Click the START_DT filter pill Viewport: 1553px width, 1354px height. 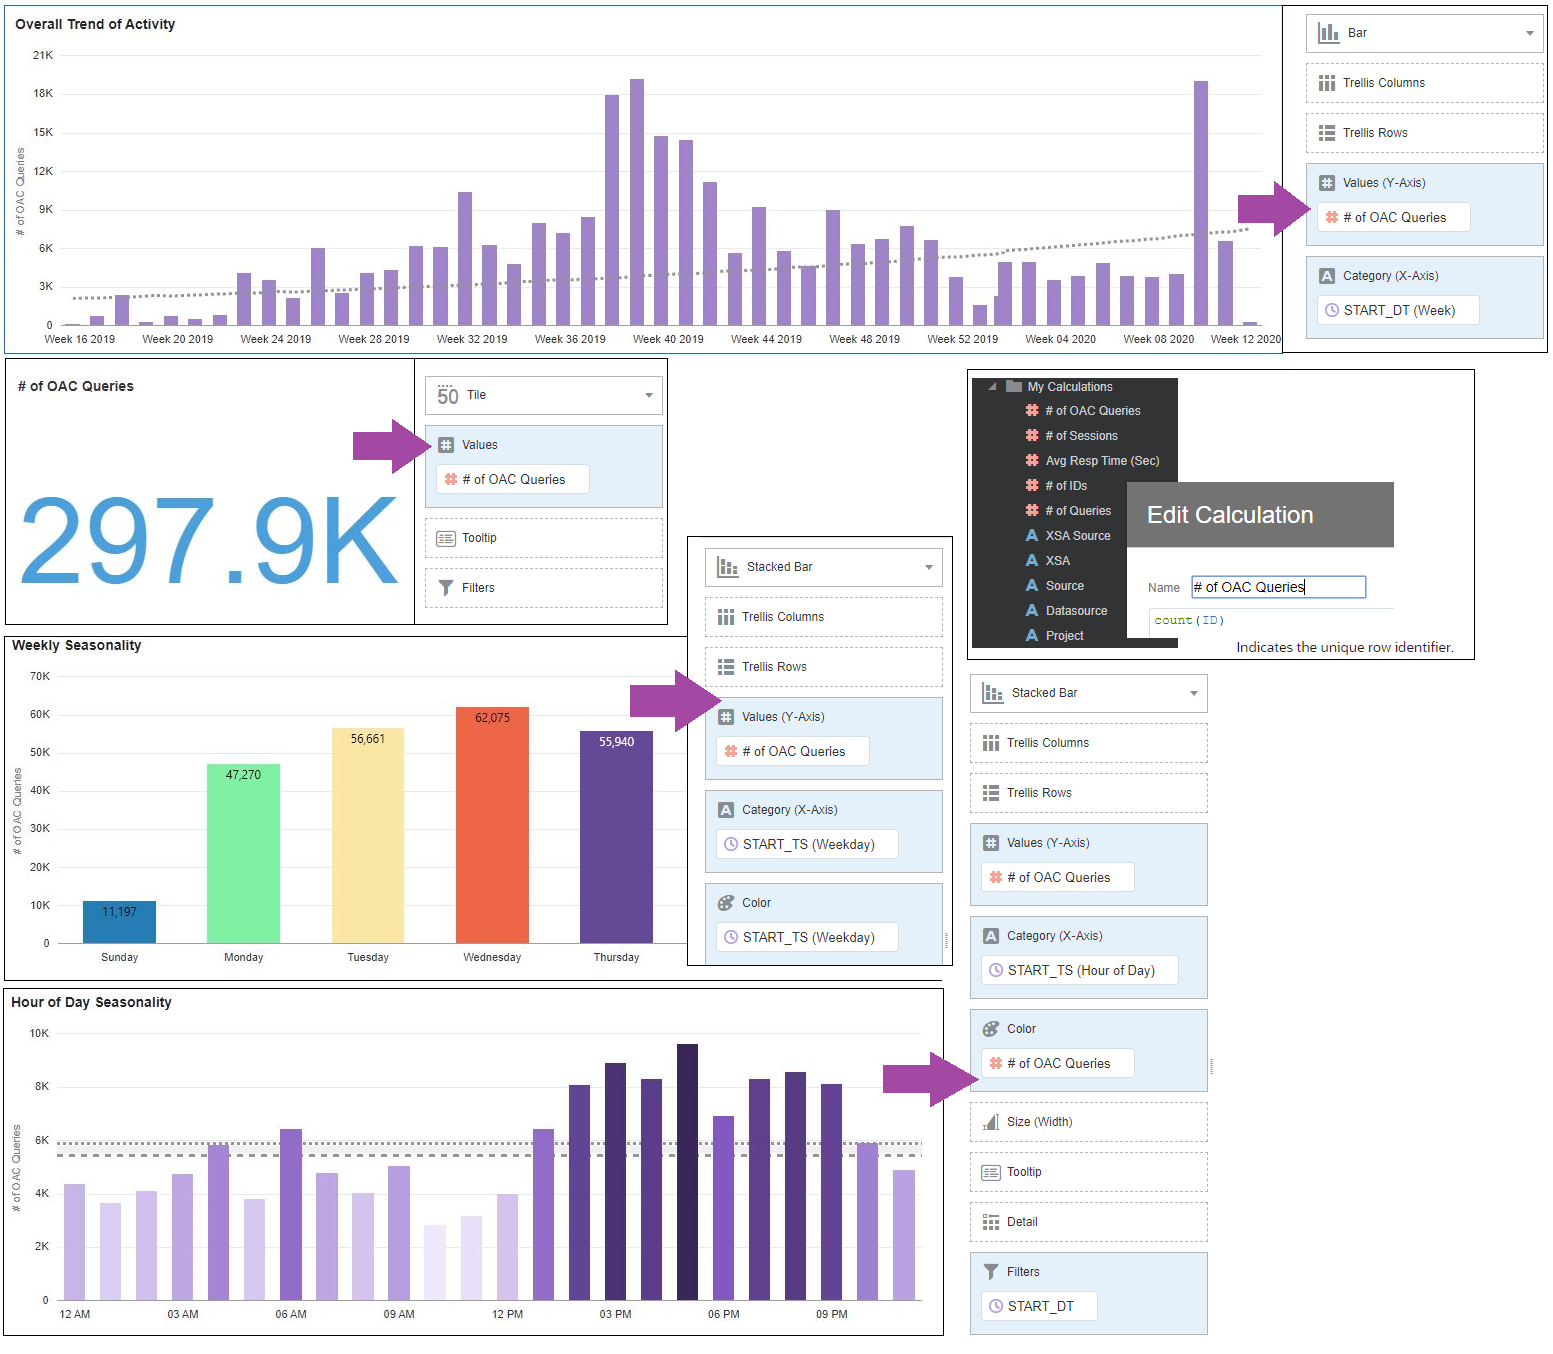[x=1039, y=1306]
